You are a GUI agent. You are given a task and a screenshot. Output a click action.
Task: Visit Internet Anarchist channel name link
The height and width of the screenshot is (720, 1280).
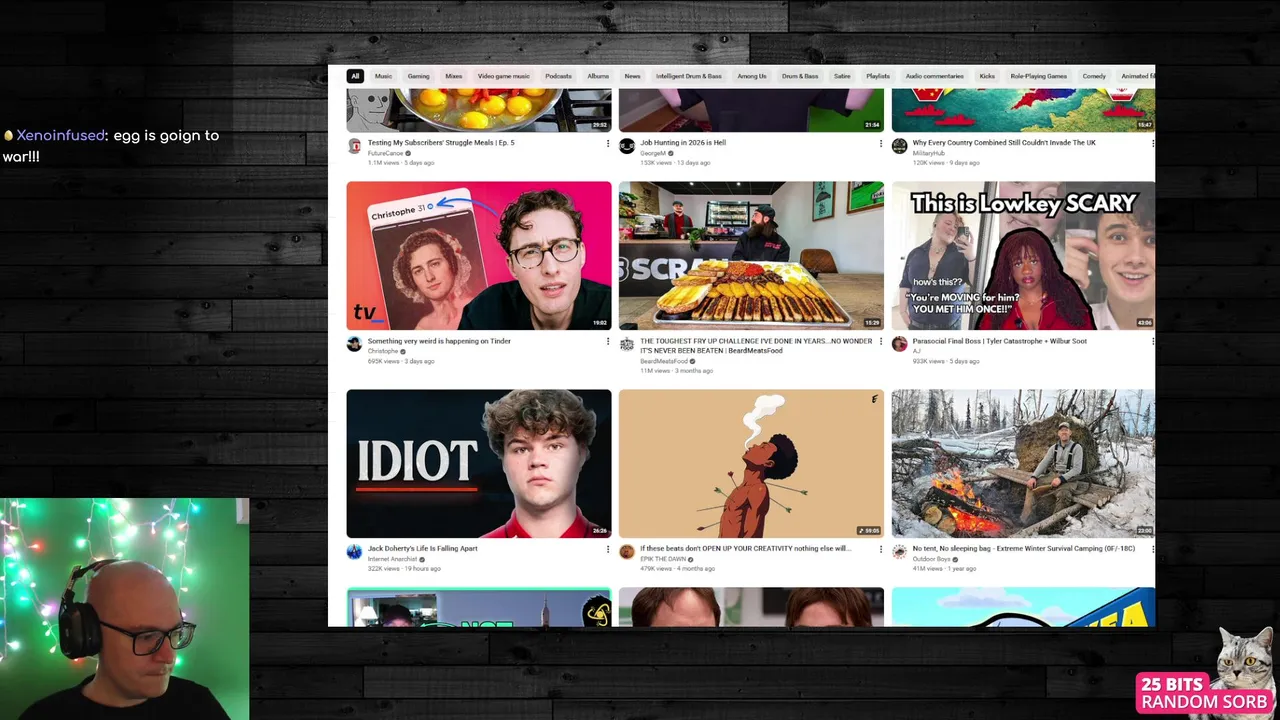pyautogui.click(x=392, y=559)
